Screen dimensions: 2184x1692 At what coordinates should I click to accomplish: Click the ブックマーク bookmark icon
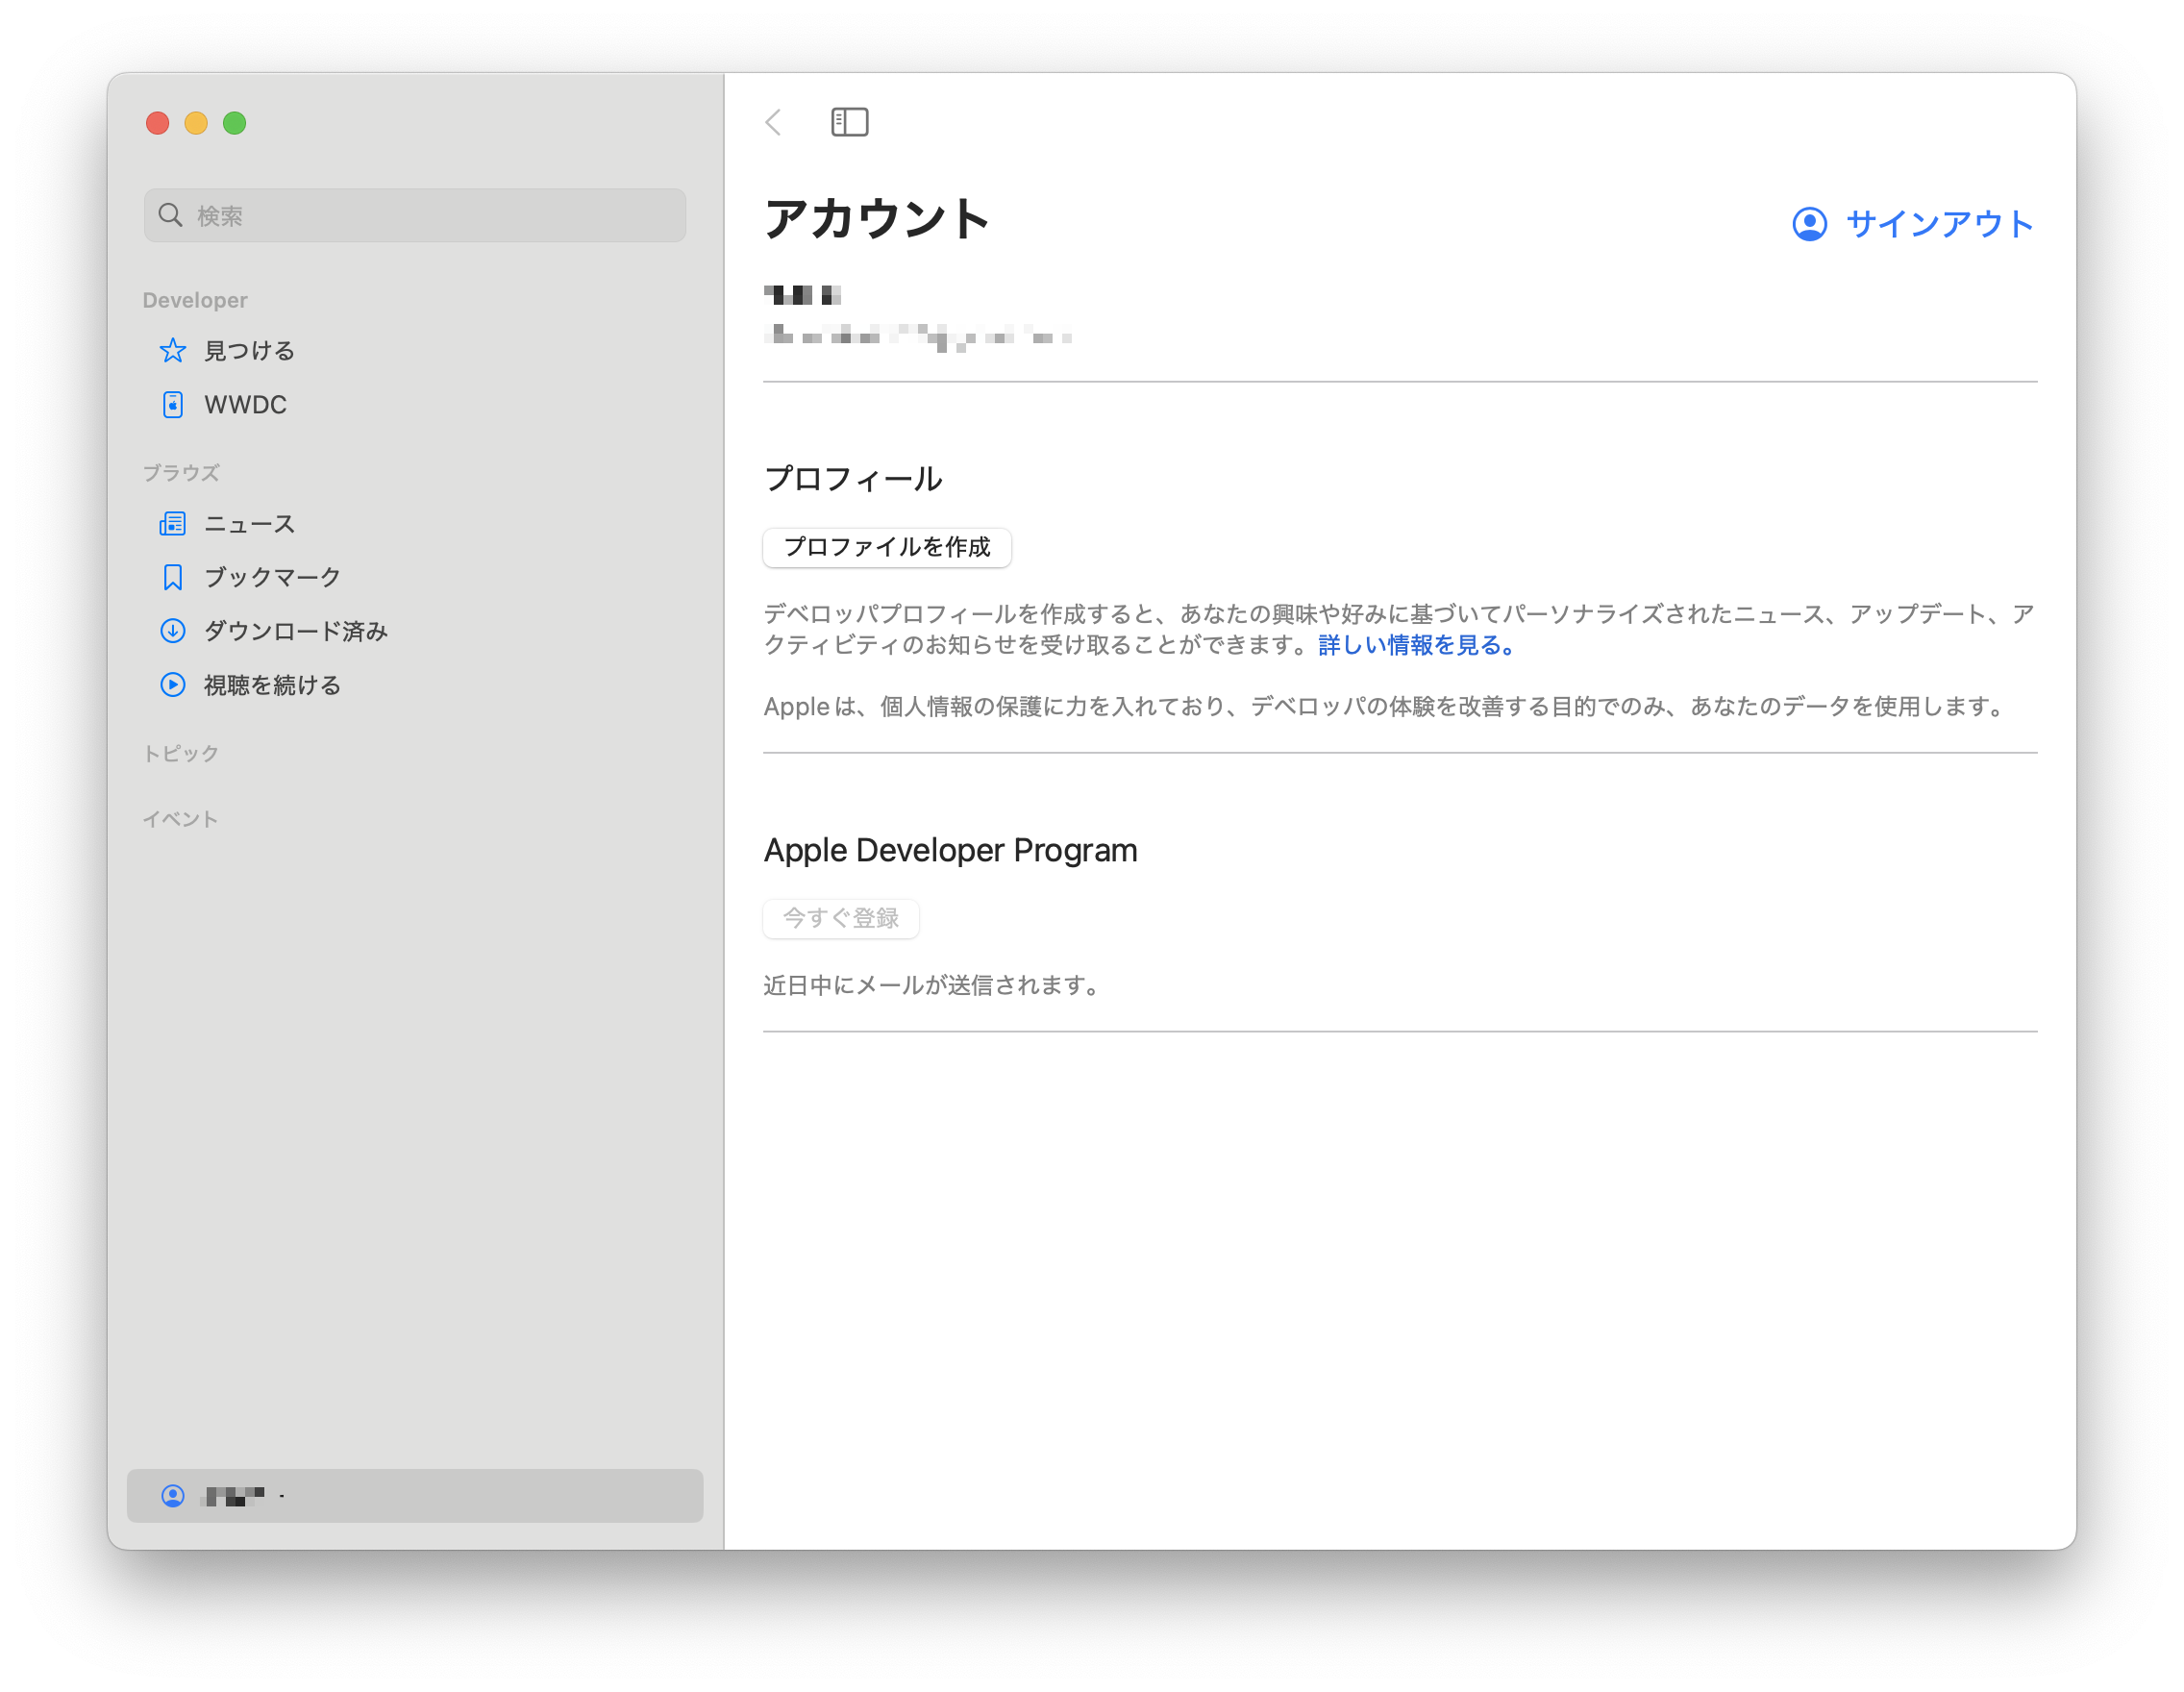pyautogui.click(x=172, y=578)
